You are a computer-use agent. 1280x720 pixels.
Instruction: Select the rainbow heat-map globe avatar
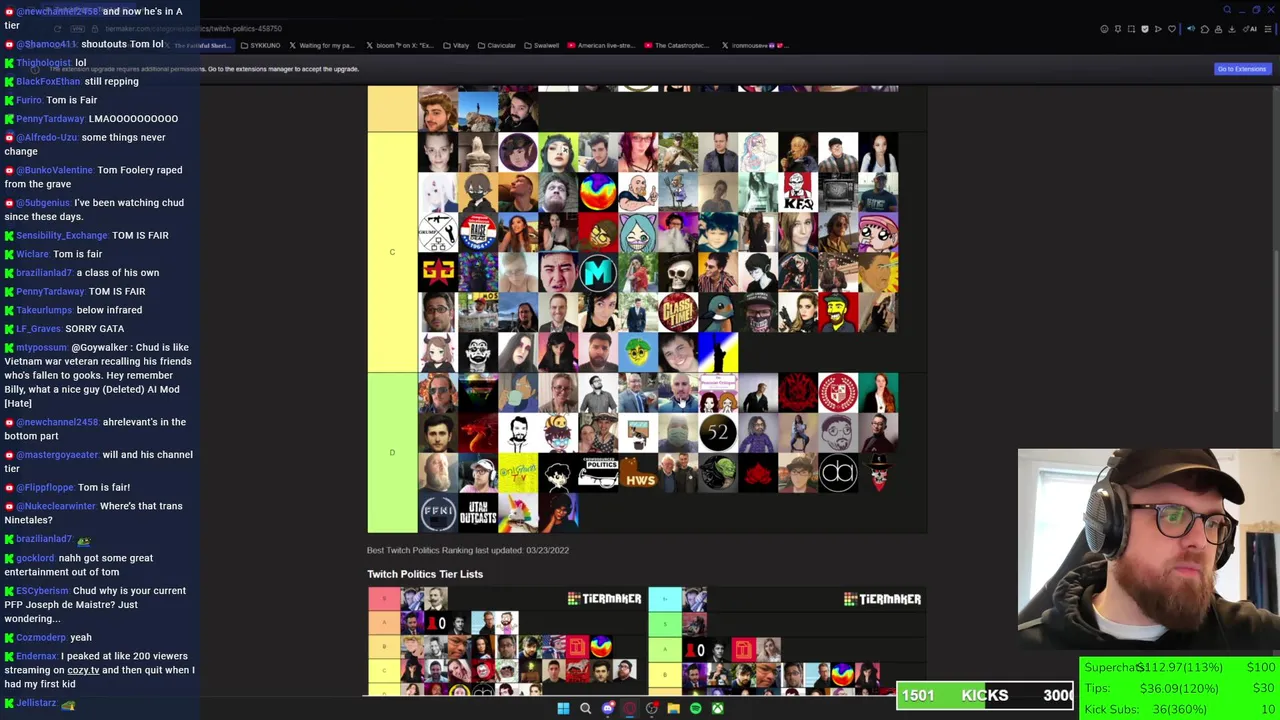[598, 192]
